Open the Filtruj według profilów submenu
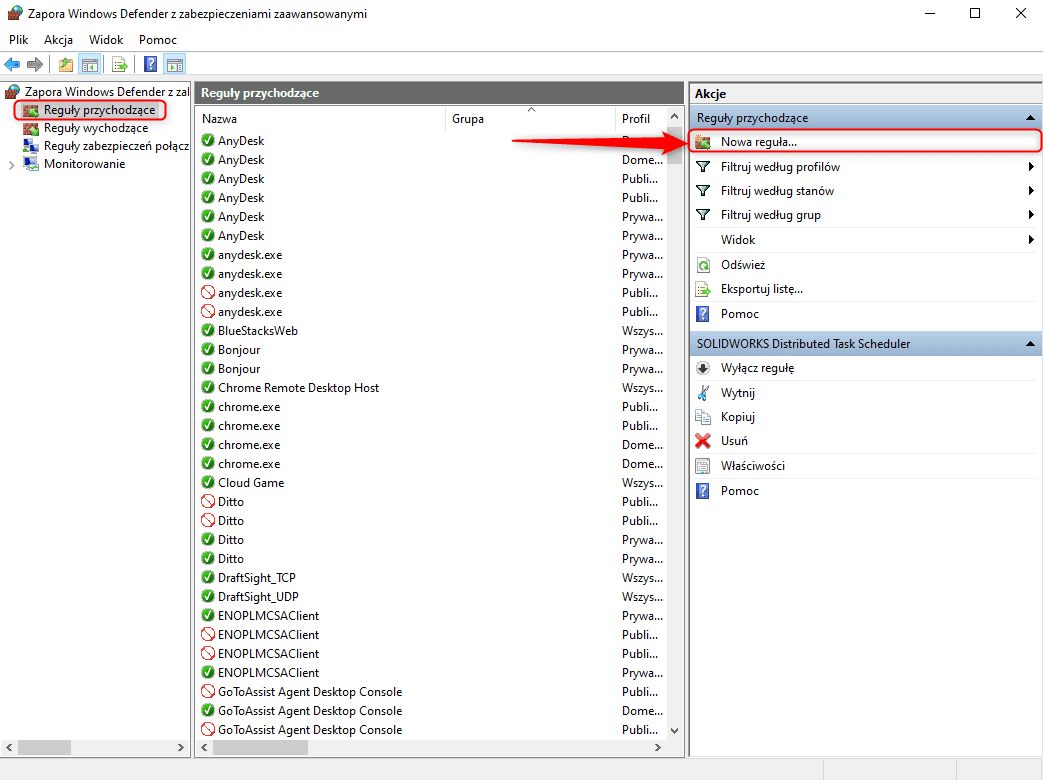 click(x=865, y=167)
